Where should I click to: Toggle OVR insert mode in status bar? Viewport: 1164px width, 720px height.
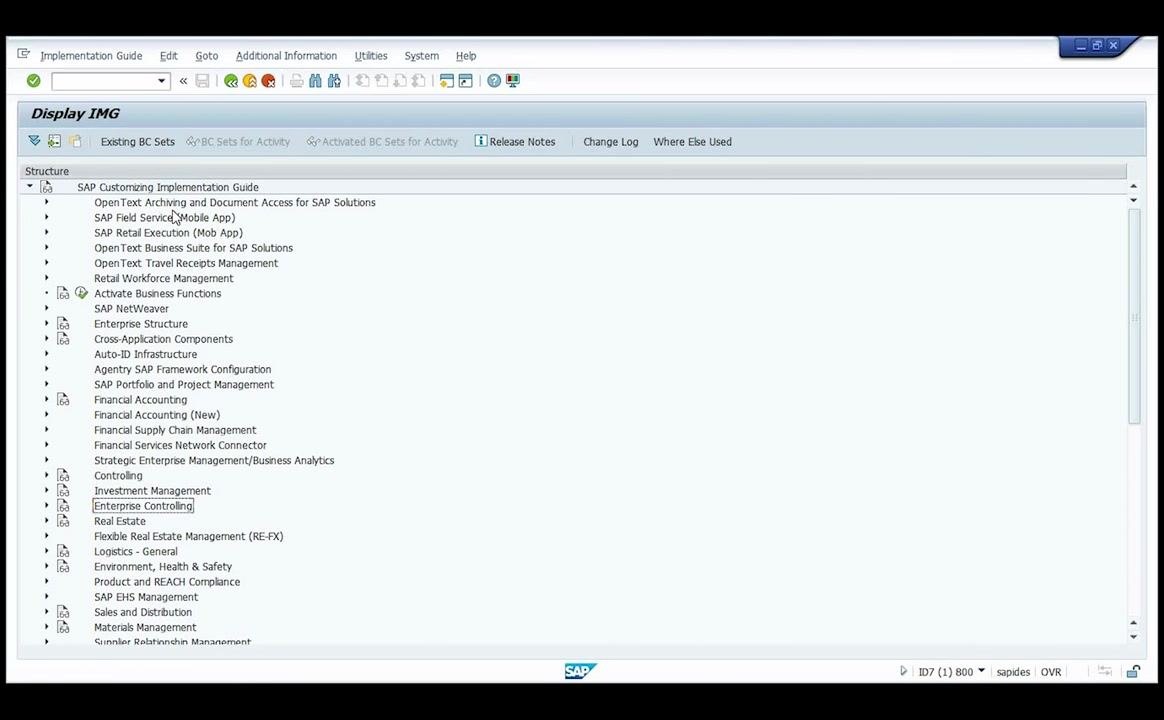click(x=1050, y=672)
